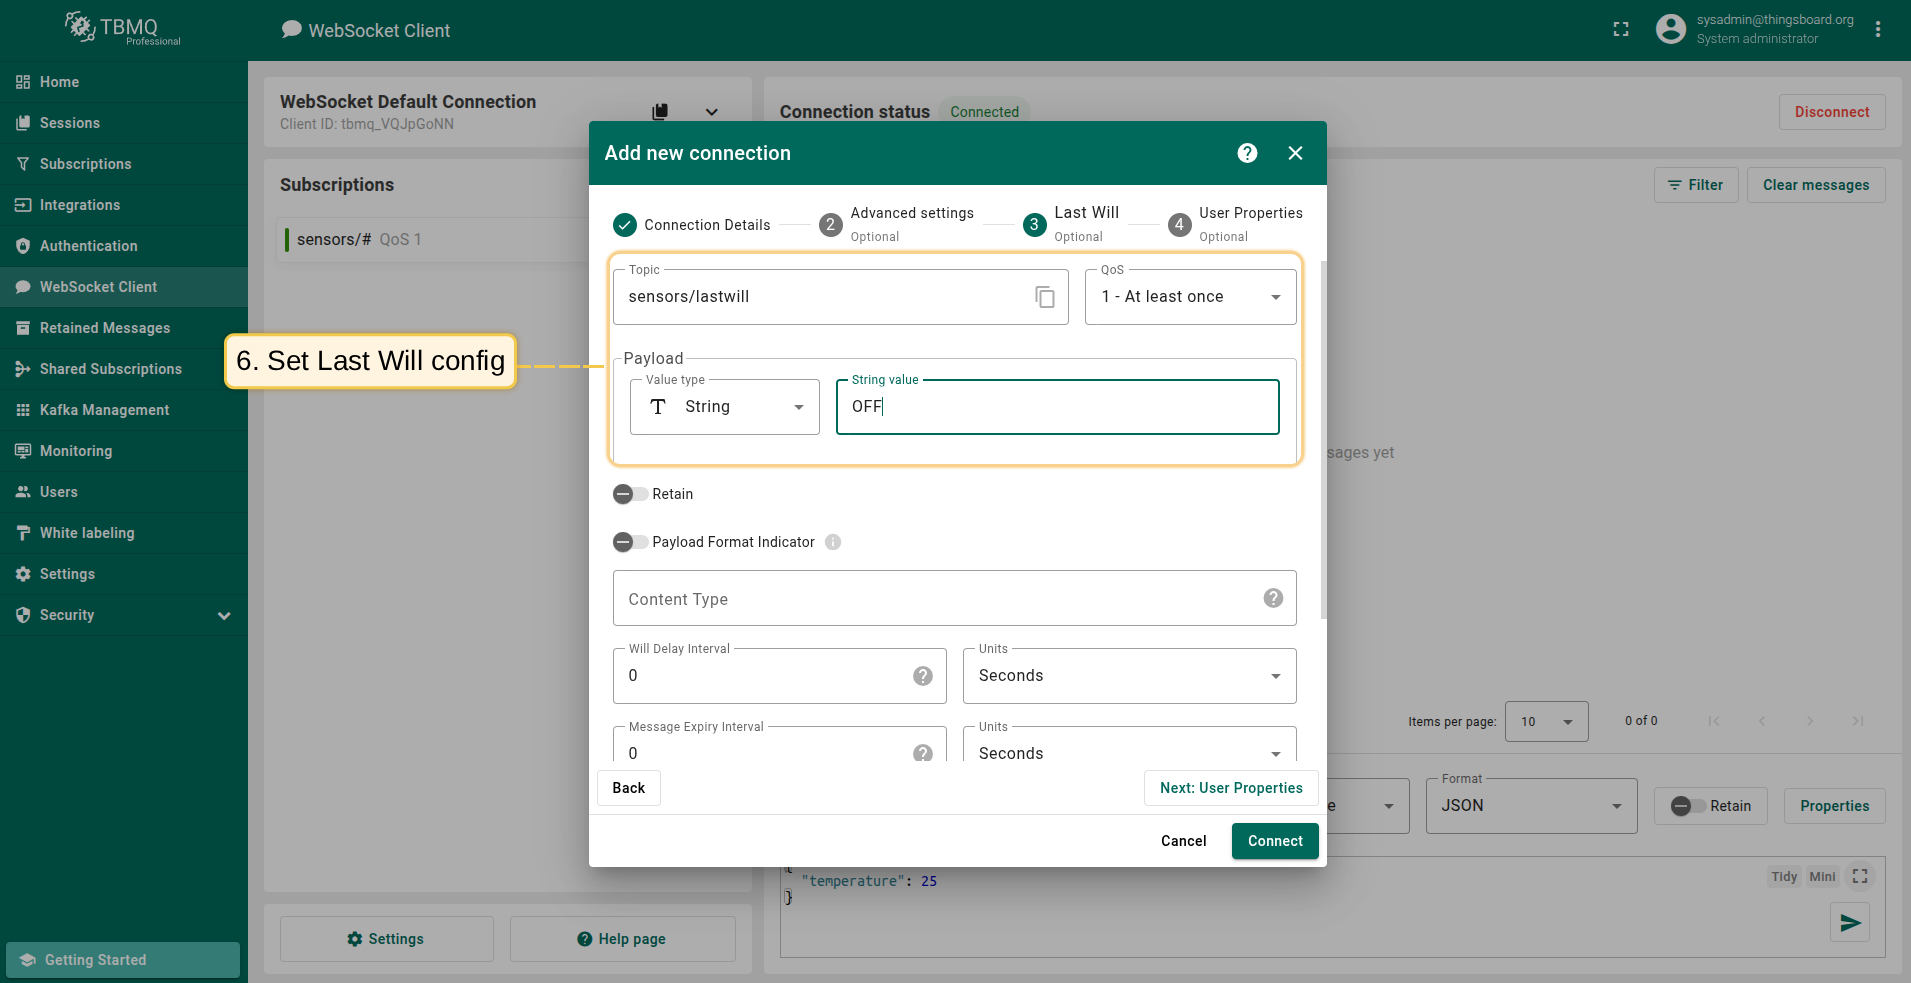Click Content Type help question icon

[1272, 598]
